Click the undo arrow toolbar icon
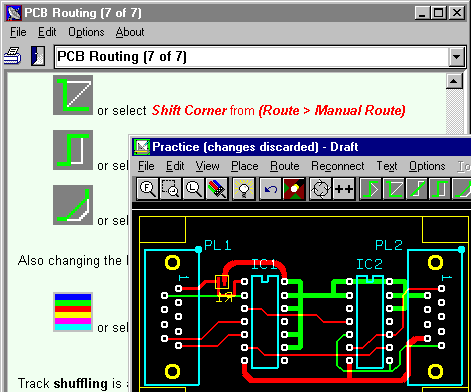 270,189
